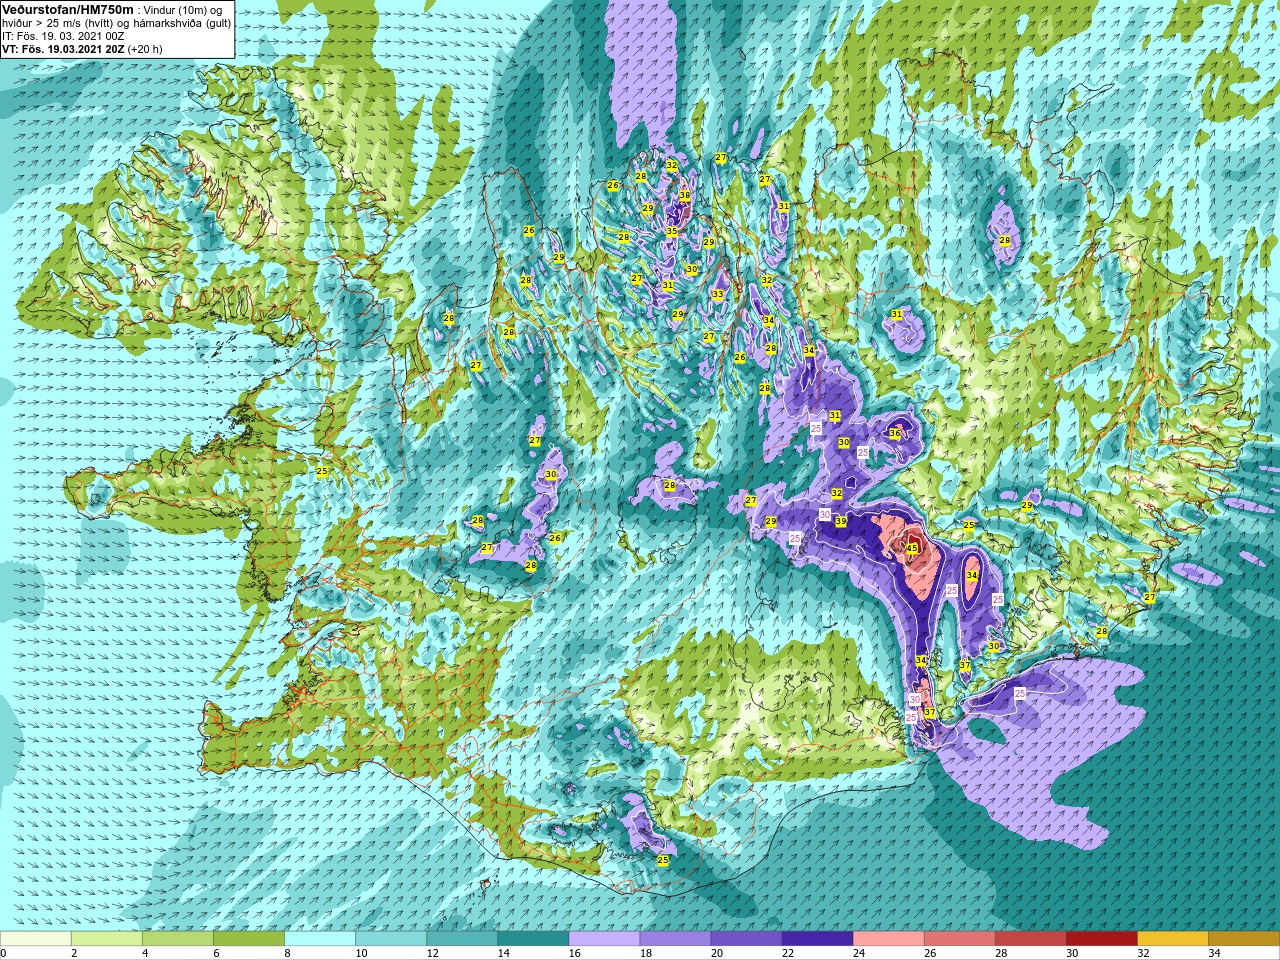Select the 26–28 m/s salmon legend swatch
Screen dimensions: 1280x960
[x=959, y=939]
